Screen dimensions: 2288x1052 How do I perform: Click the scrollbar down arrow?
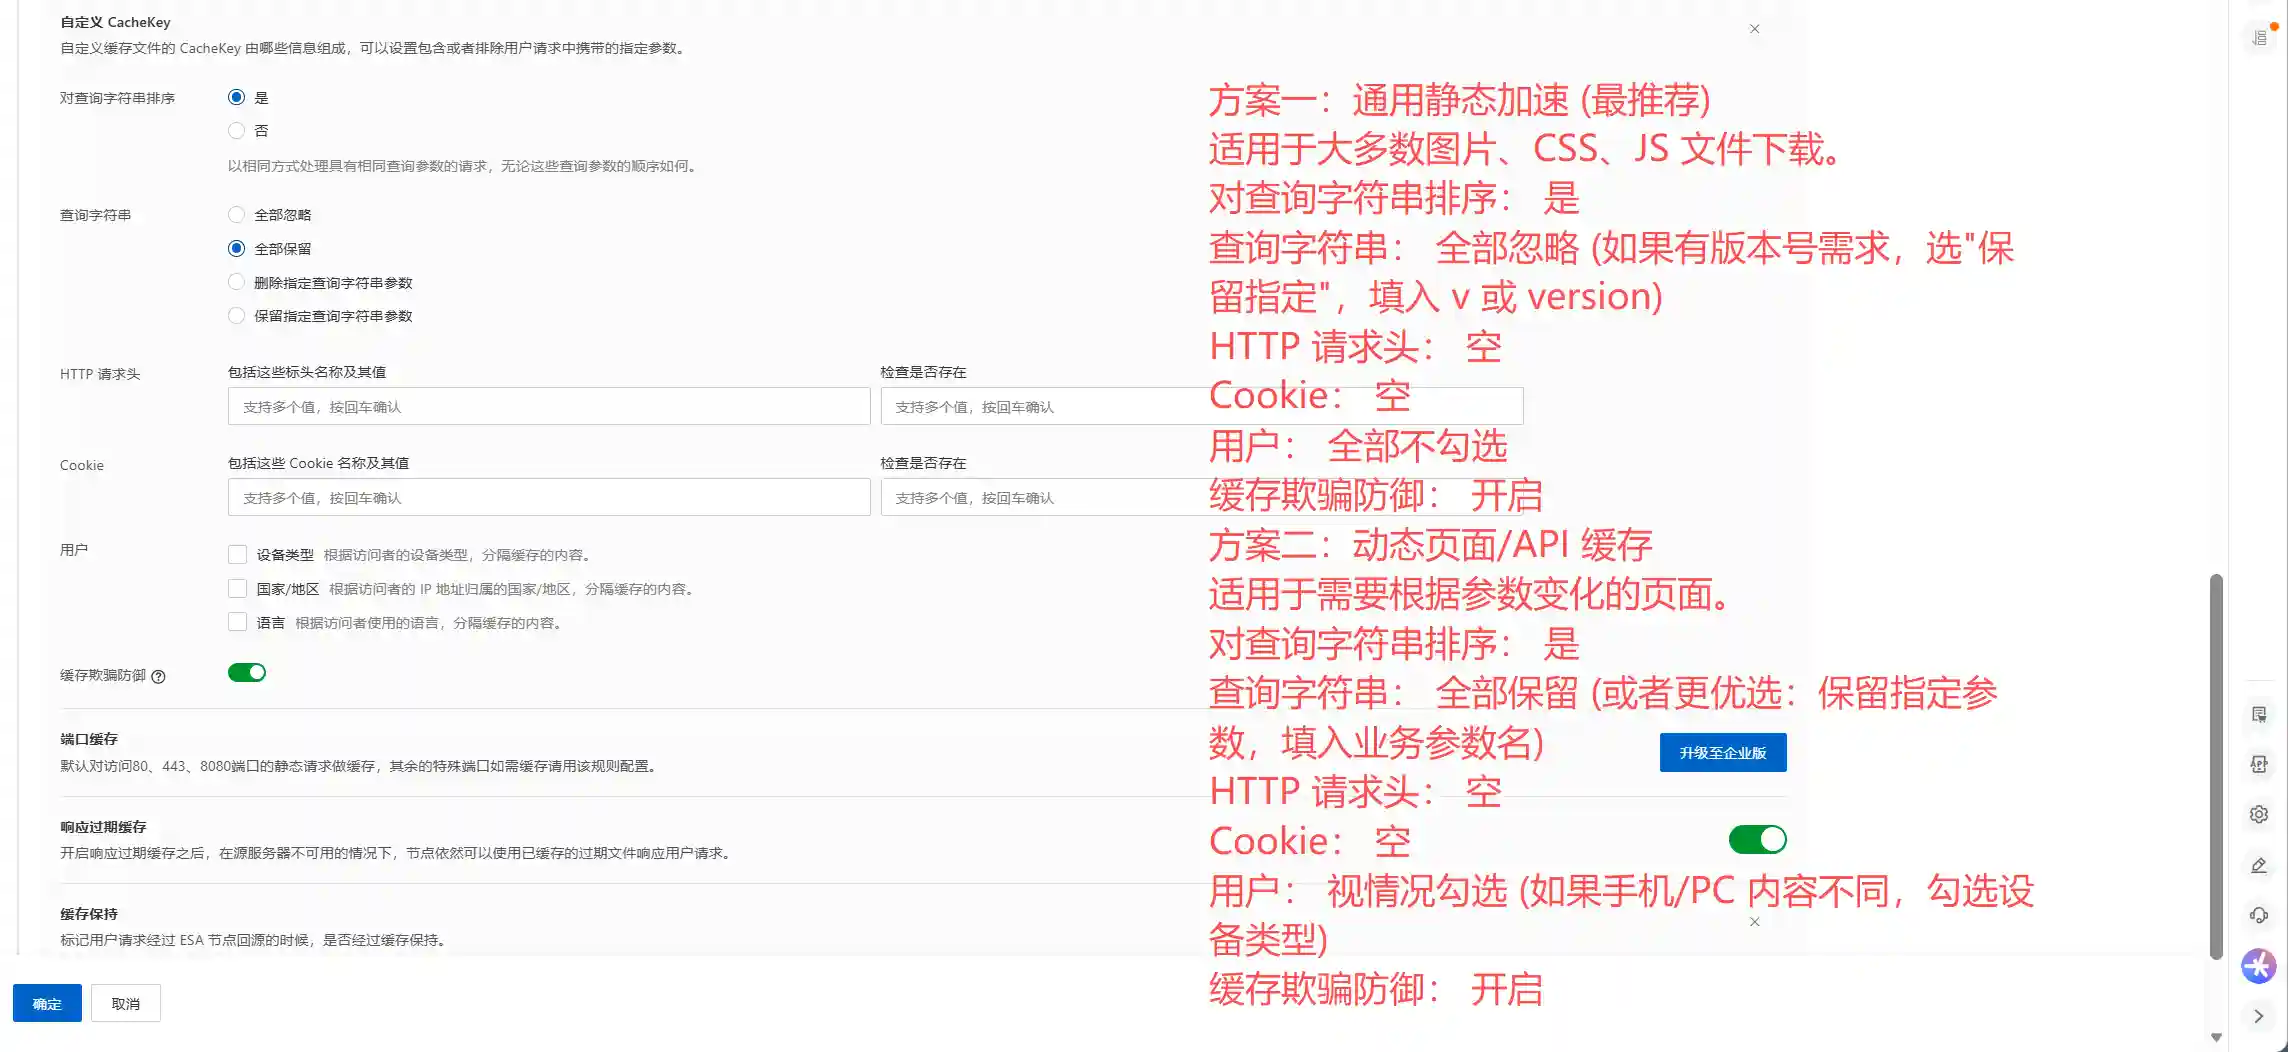(2216, 1038)
